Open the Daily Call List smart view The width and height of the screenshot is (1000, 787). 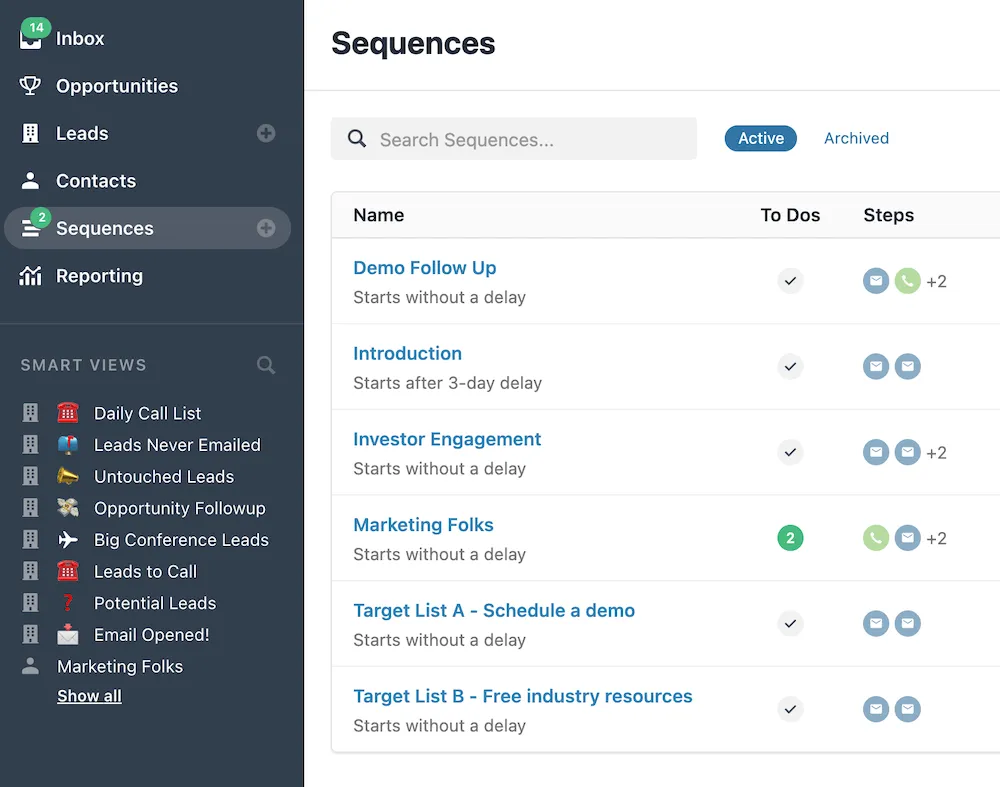(x=147, y=413)
